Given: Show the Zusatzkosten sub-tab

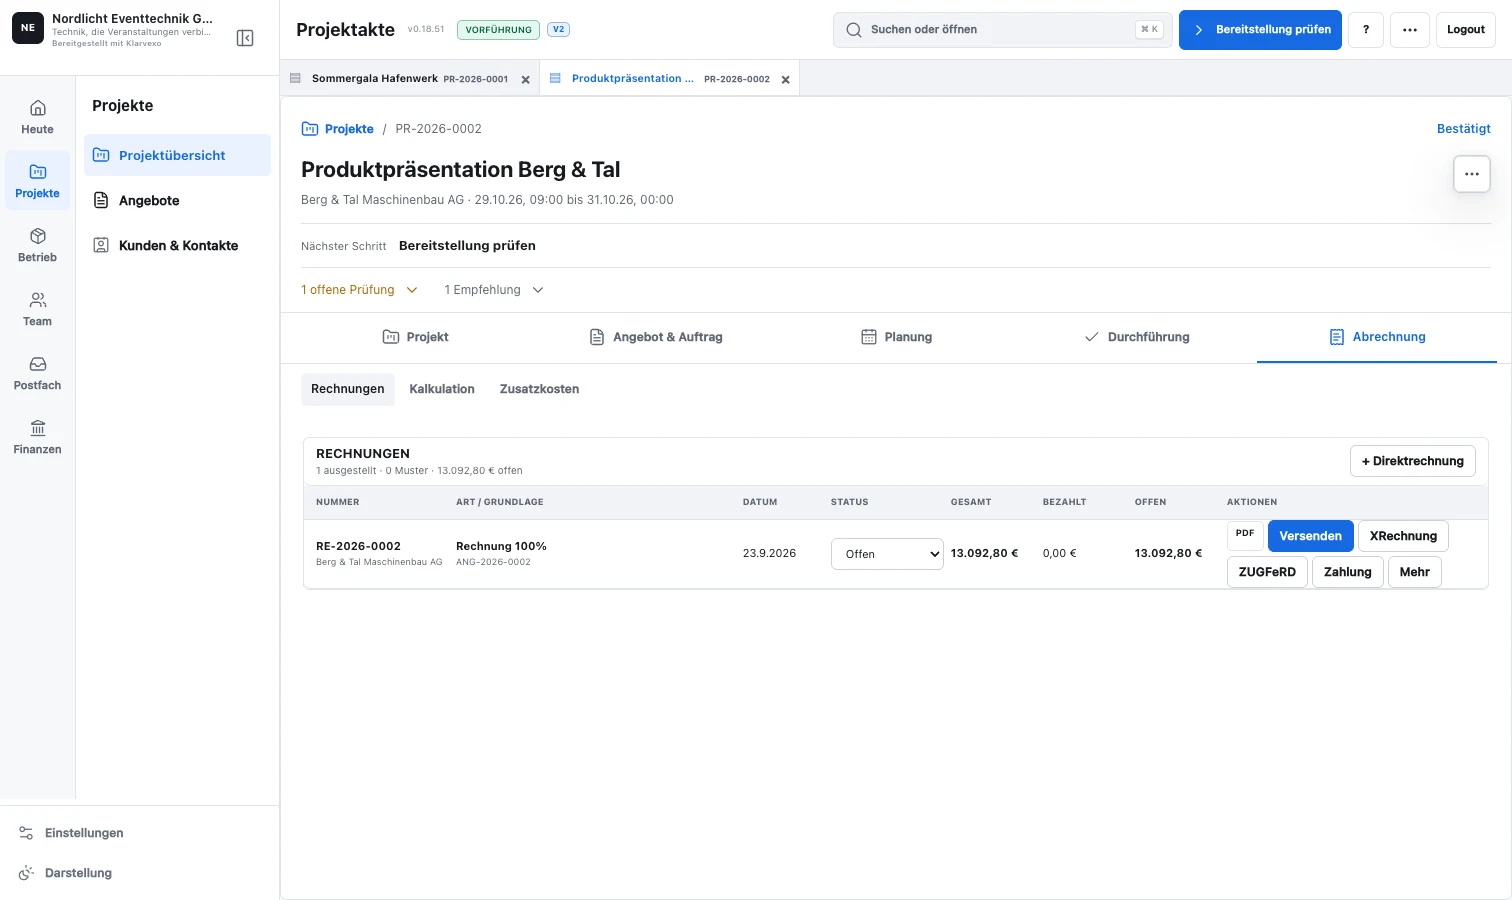Looking at the screenshot, I should [539, 389].
